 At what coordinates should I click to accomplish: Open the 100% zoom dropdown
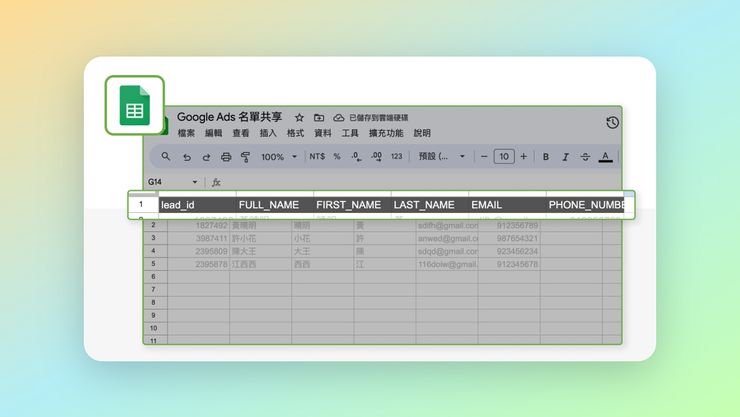click(x=279, y=157)
